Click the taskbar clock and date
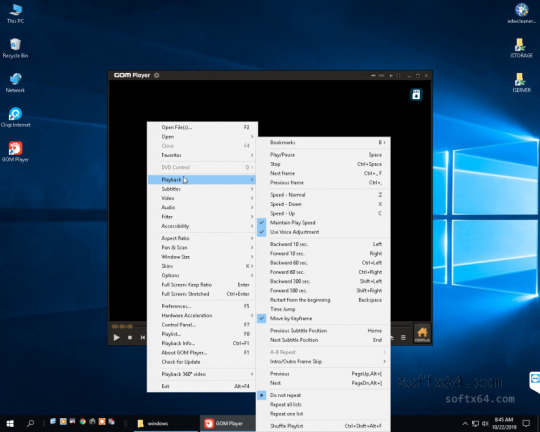 click(504, 423)
